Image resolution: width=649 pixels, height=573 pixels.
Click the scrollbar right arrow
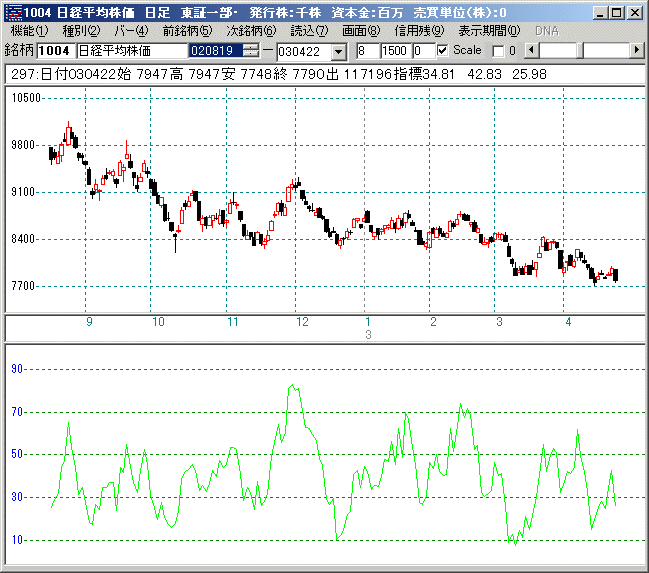pos(637,51)
